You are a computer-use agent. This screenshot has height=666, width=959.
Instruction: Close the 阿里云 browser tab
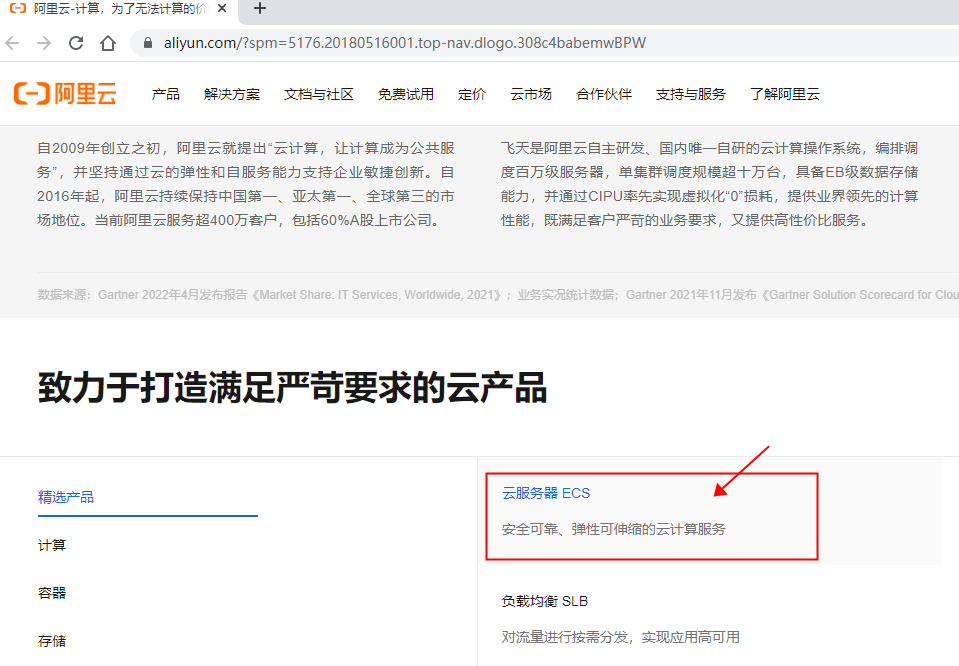coord(222,9)
